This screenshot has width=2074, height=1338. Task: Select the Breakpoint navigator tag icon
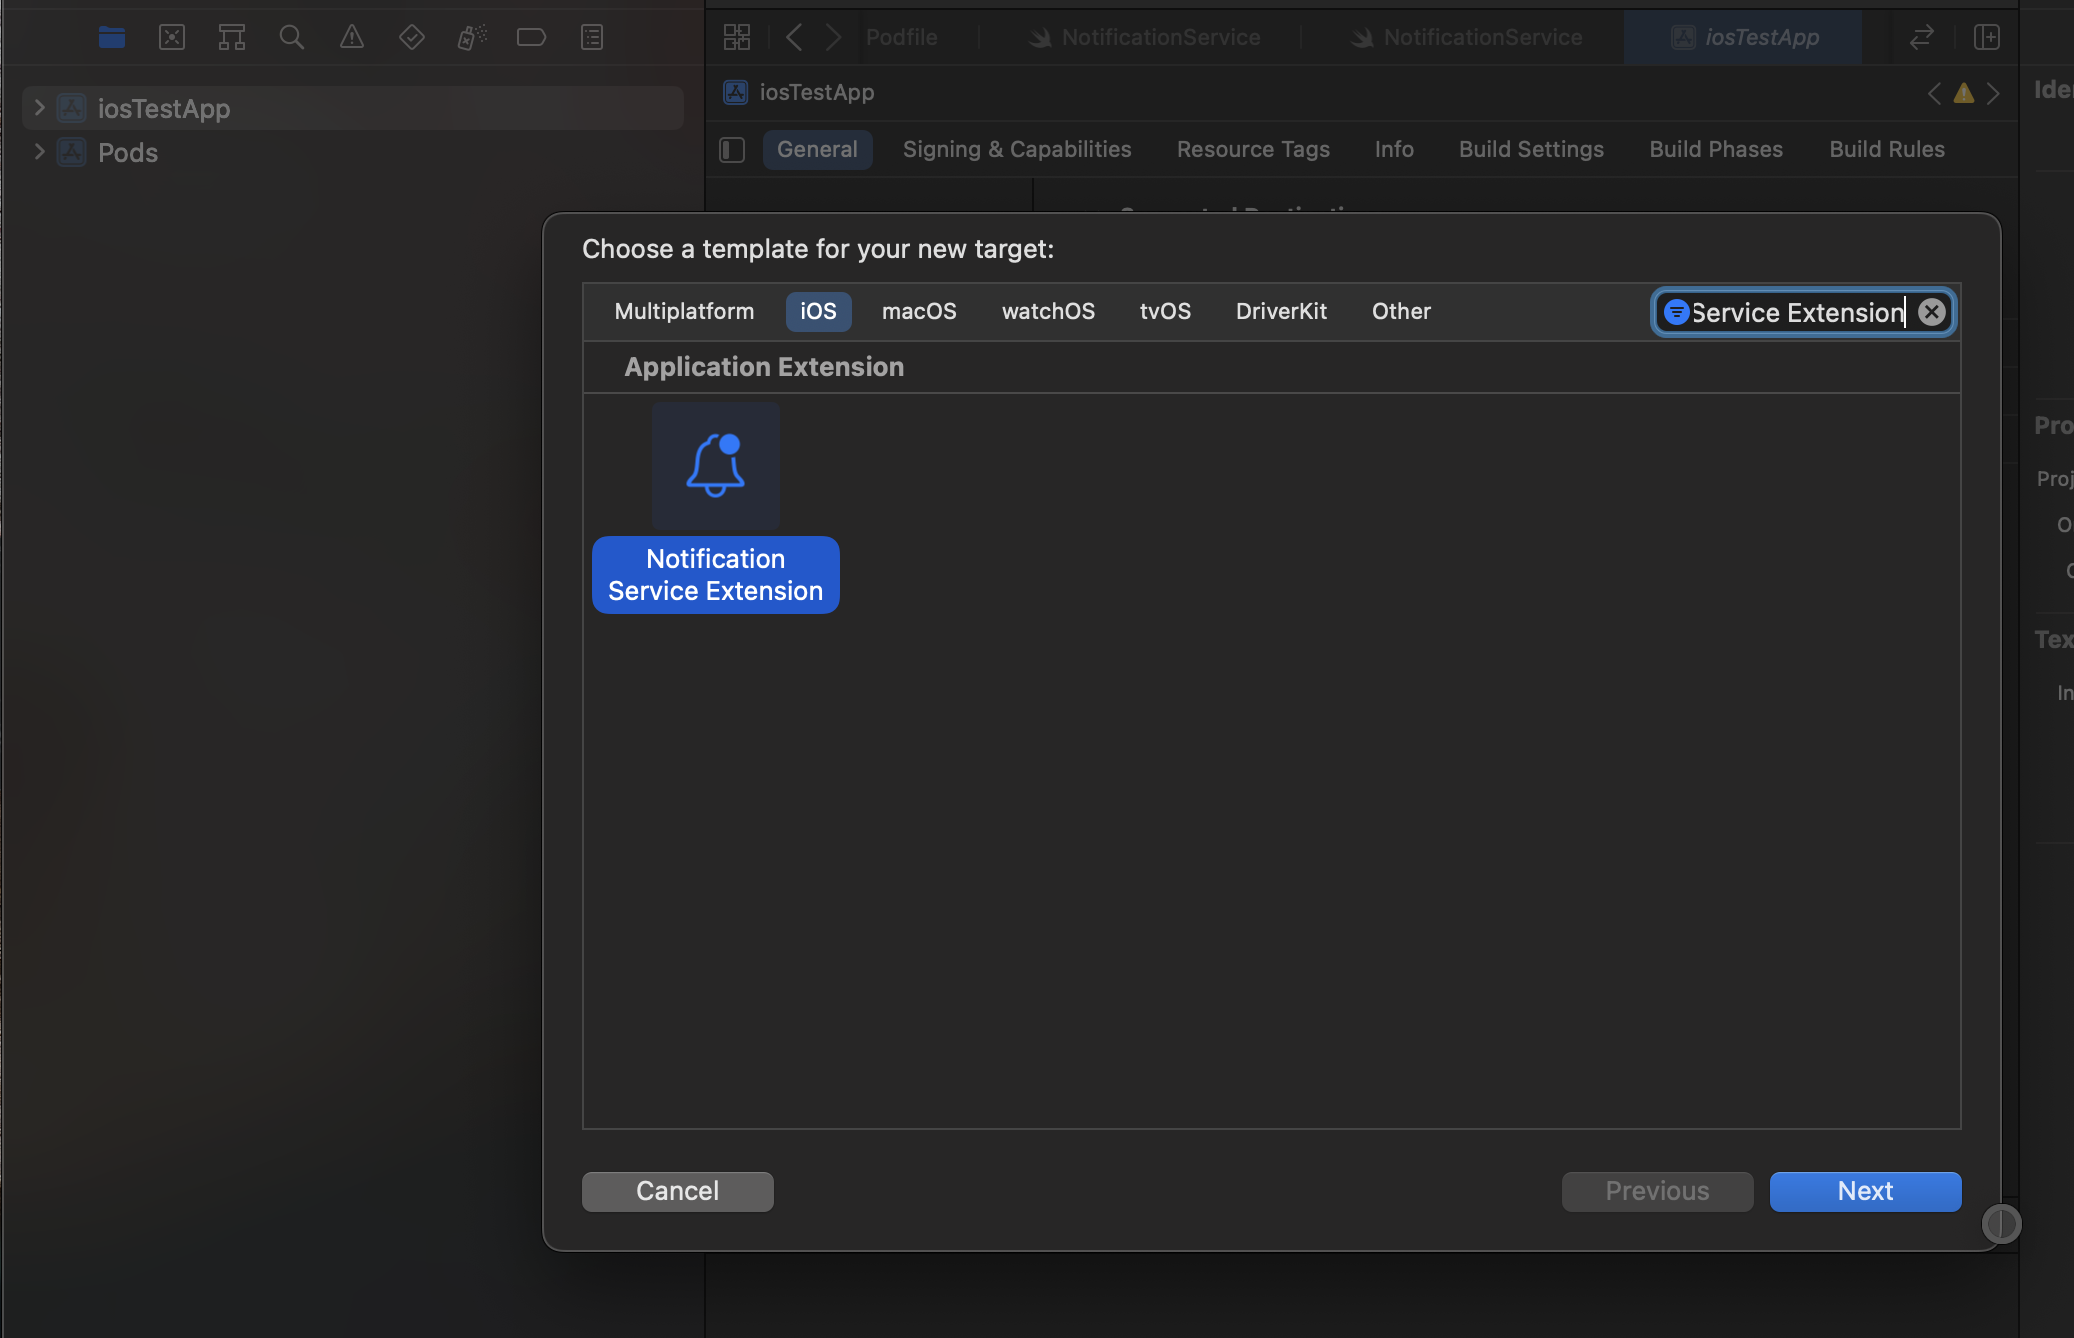pos(532,37)
